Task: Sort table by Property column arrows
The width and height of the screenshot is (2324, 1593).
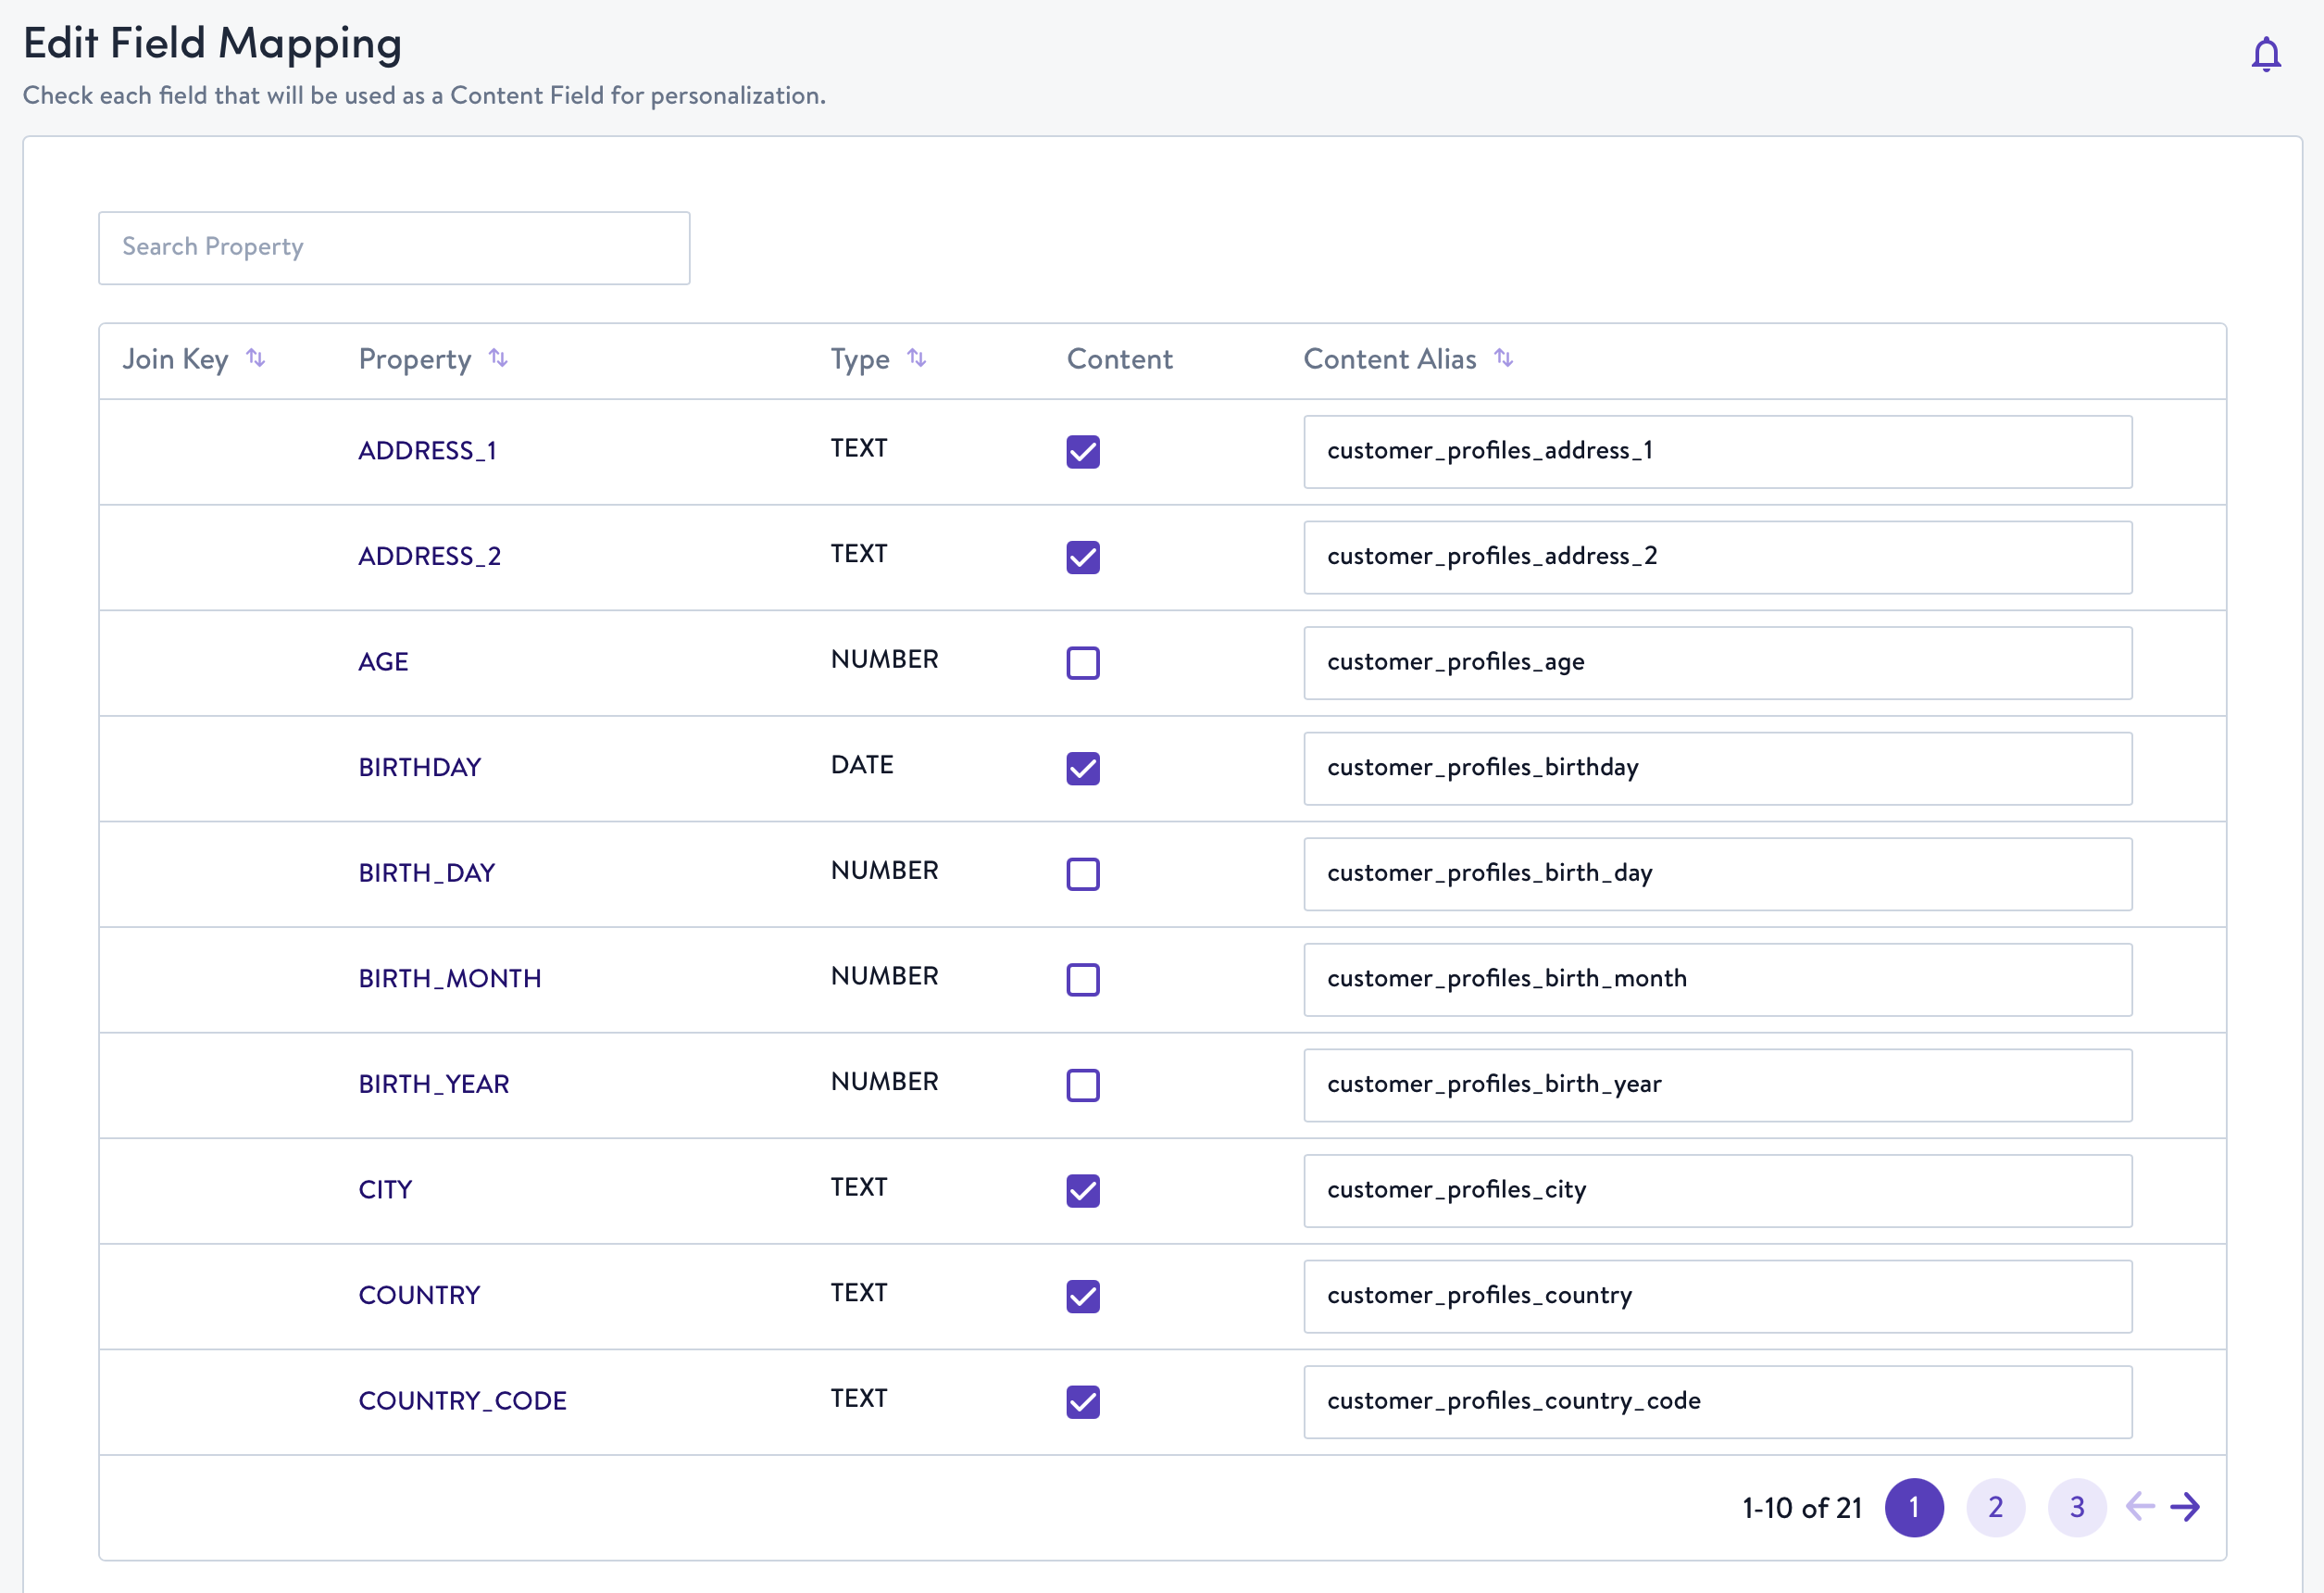Action: click(498, 358)
